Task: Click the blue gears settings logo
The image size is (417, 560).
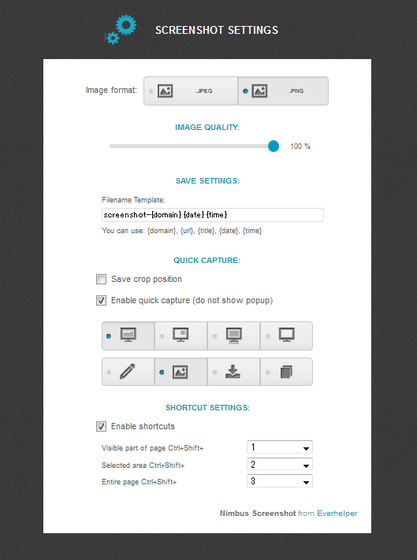Action: [121, 29]
